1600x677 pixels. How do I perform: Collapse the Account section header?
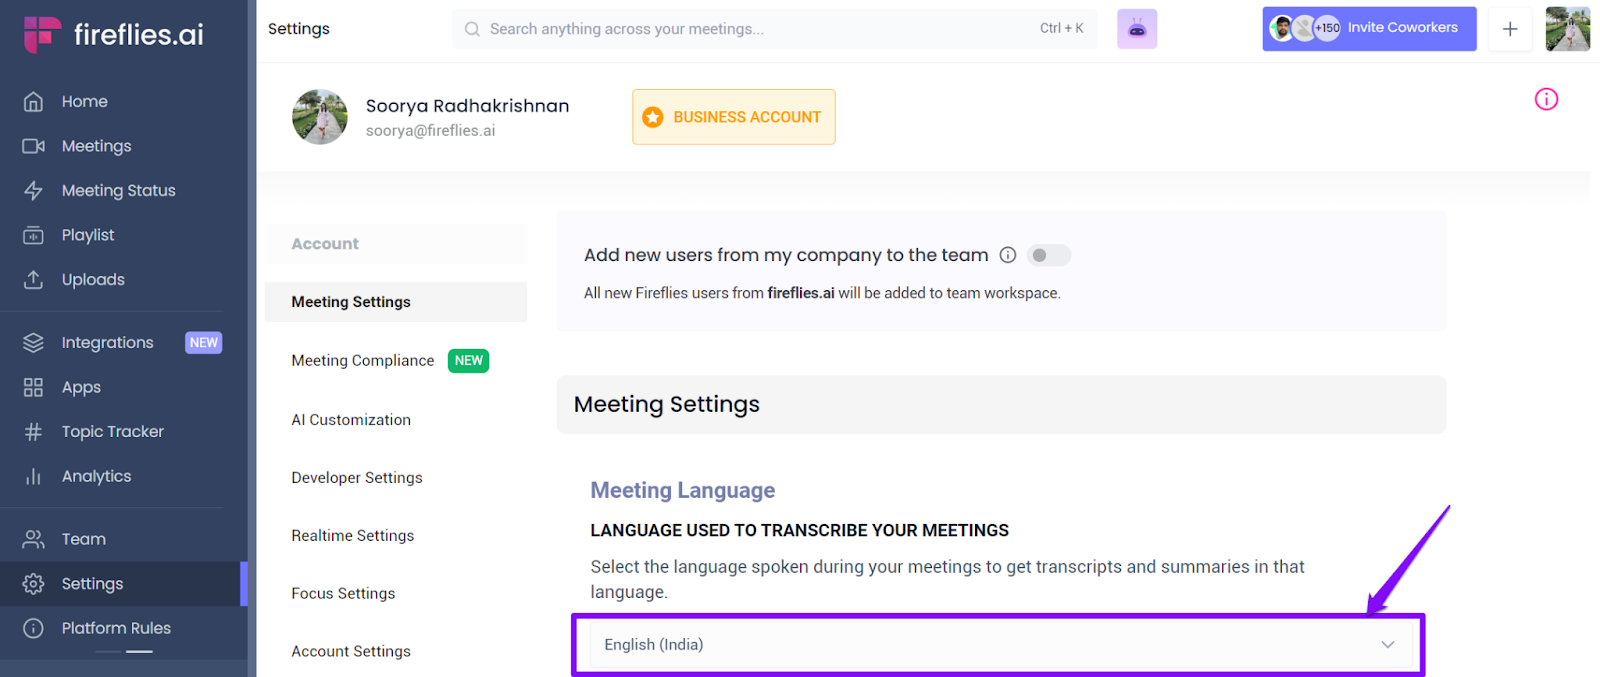(325, 243)
